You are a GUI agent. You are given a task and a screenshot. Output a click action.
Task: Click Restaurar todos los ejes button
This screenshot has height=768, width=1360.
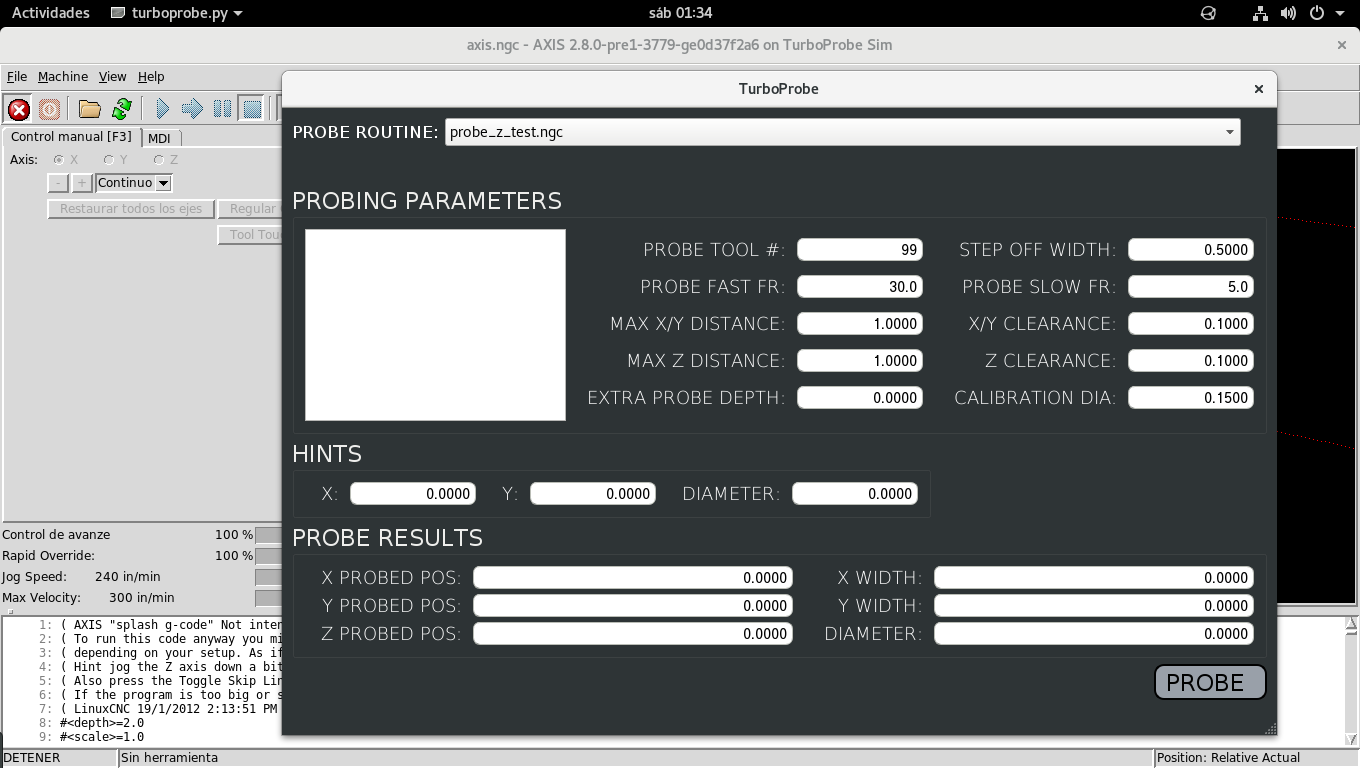coord(131,209)
